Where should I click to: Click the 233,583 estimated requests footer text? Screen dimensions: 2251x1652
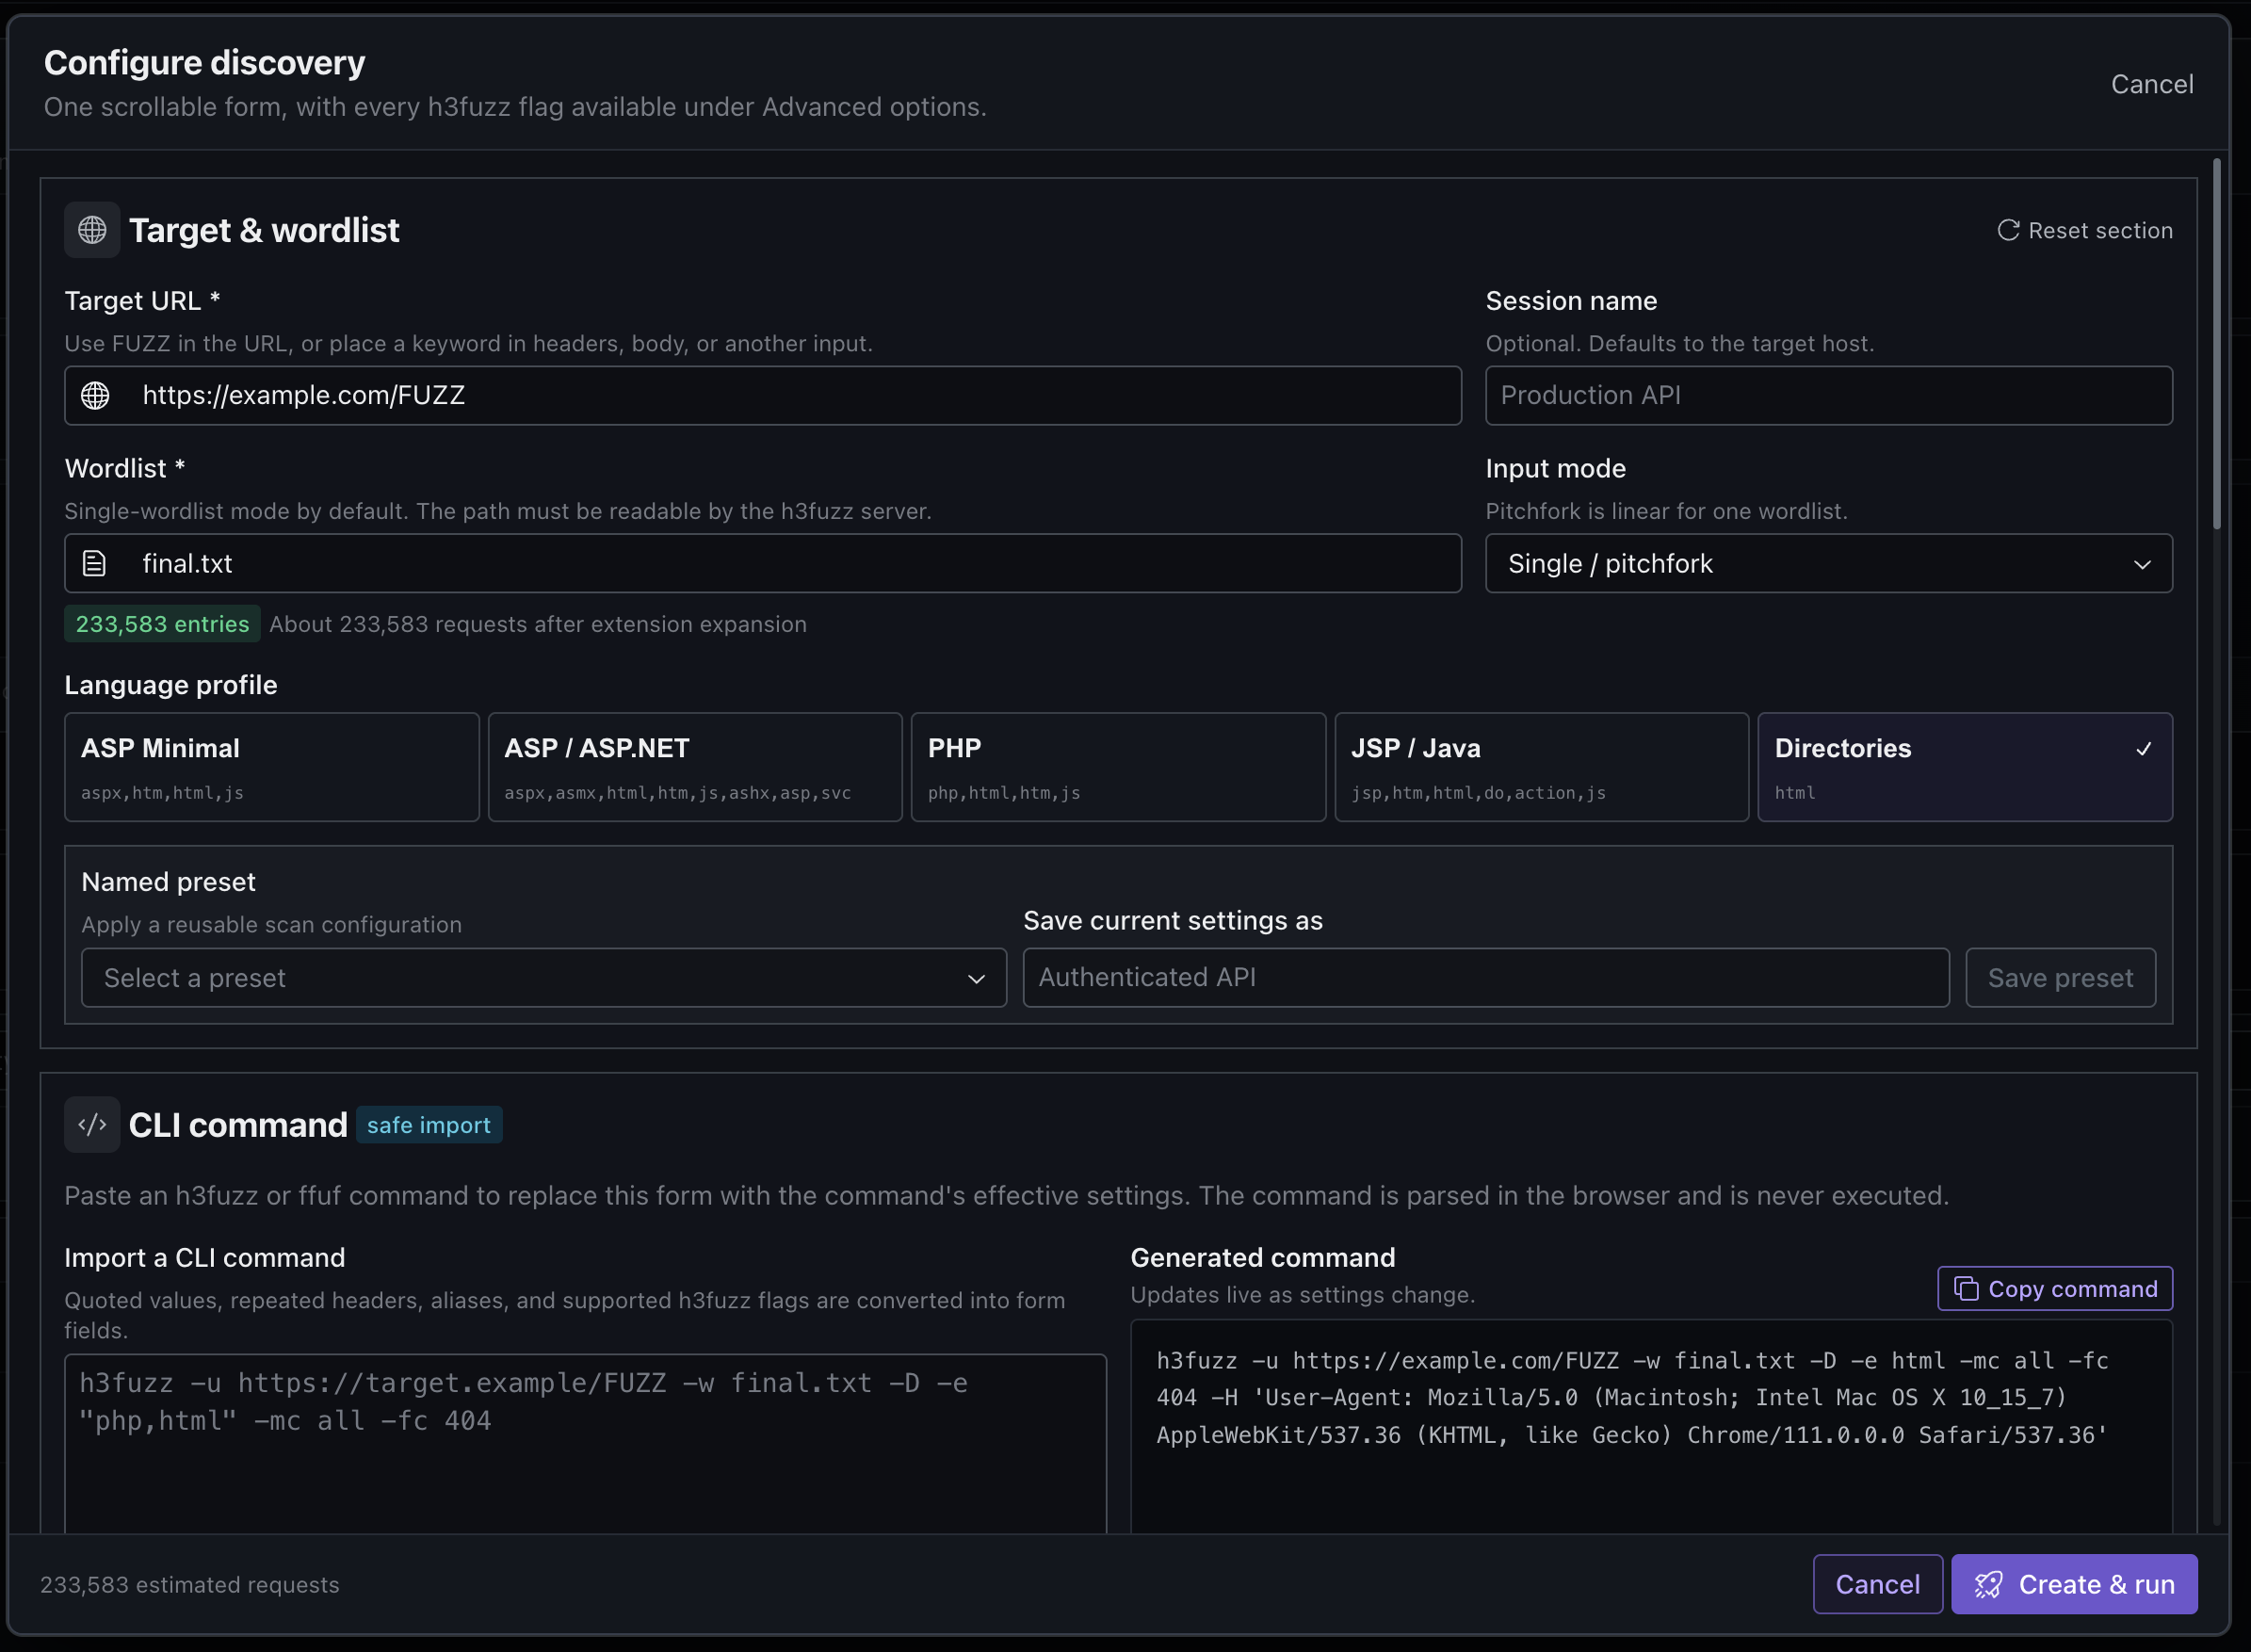pos(190,1584)
